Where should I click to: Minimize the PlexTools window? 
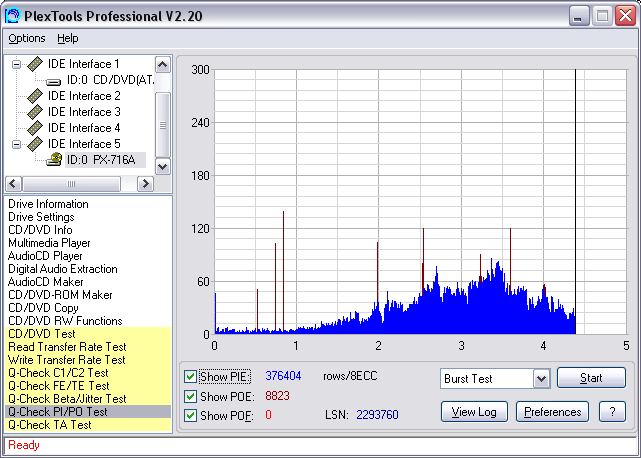pos(579,16)
